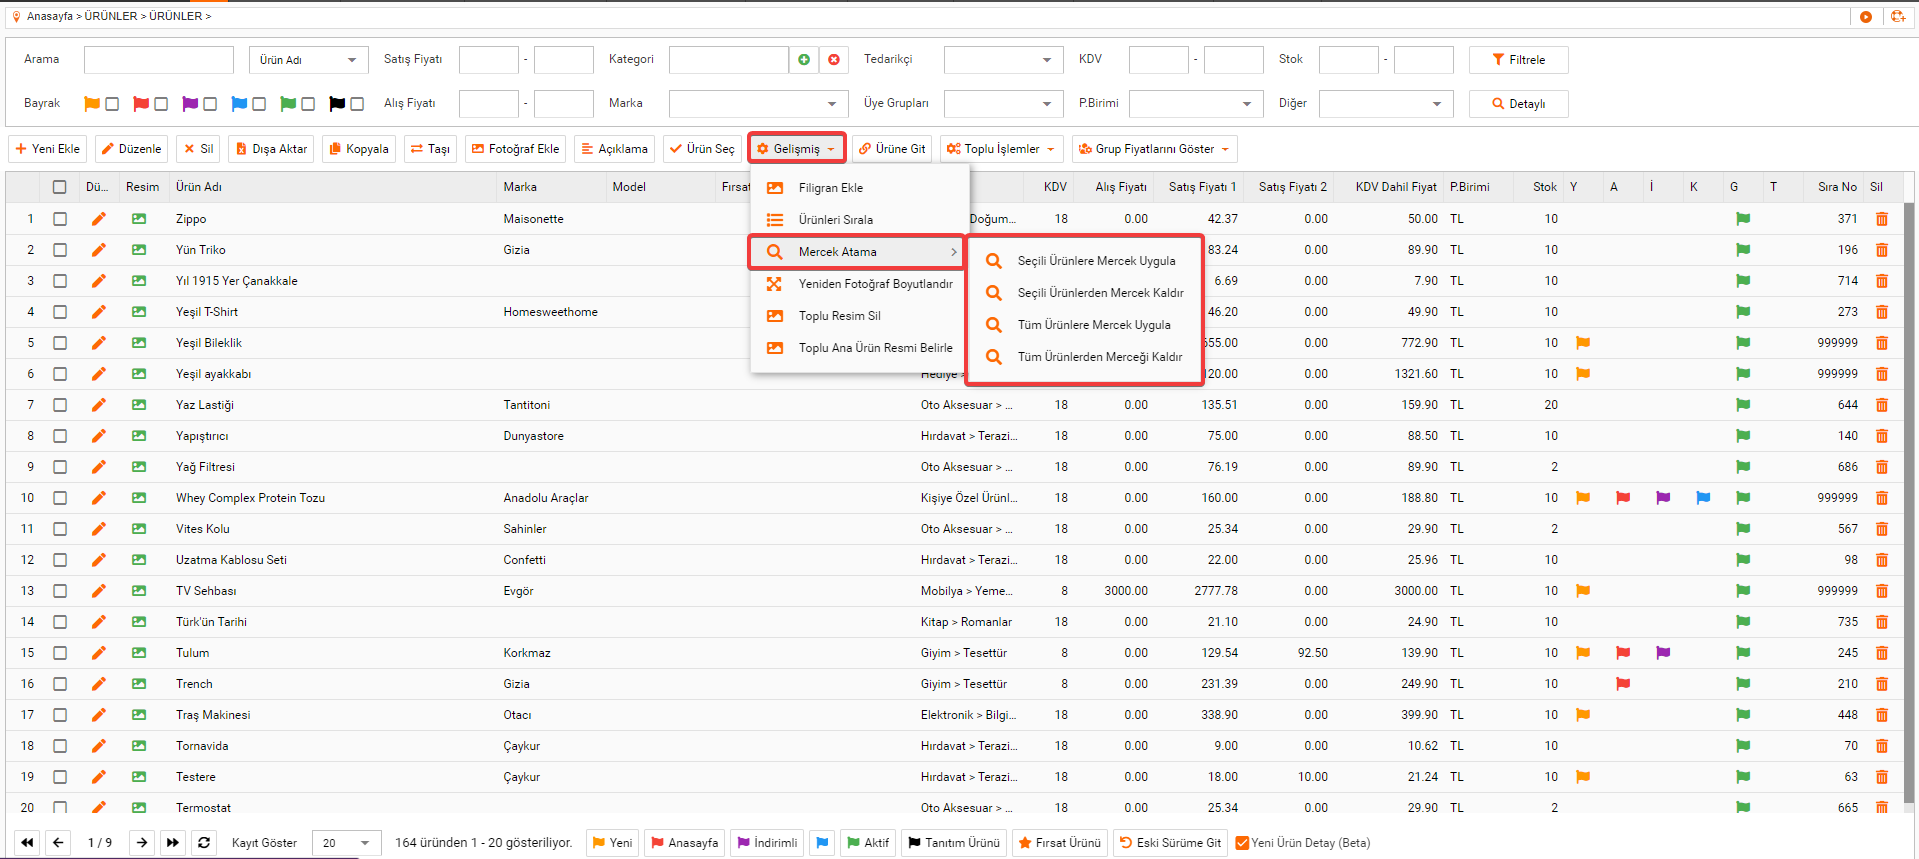Open the Diğer dropdown
Image resolution: width=1919 pixels, height=859 pixels.
tap(1386, 104)
